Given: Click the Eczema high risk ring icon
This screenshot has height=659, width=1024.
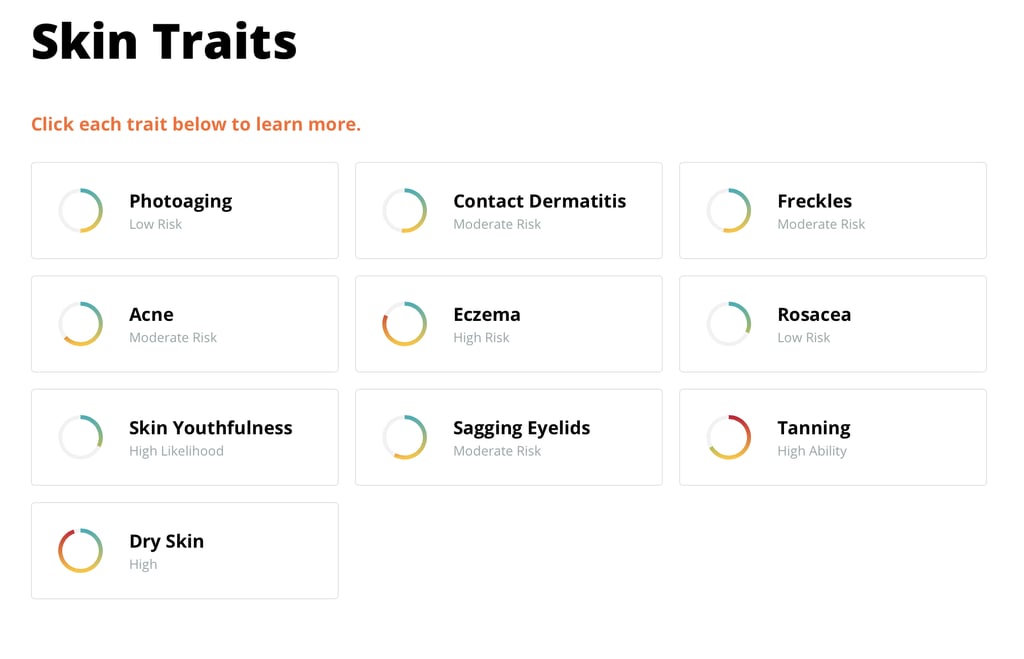Looking at the screenshot, I should pyautogui.click(x=405, y=324).
